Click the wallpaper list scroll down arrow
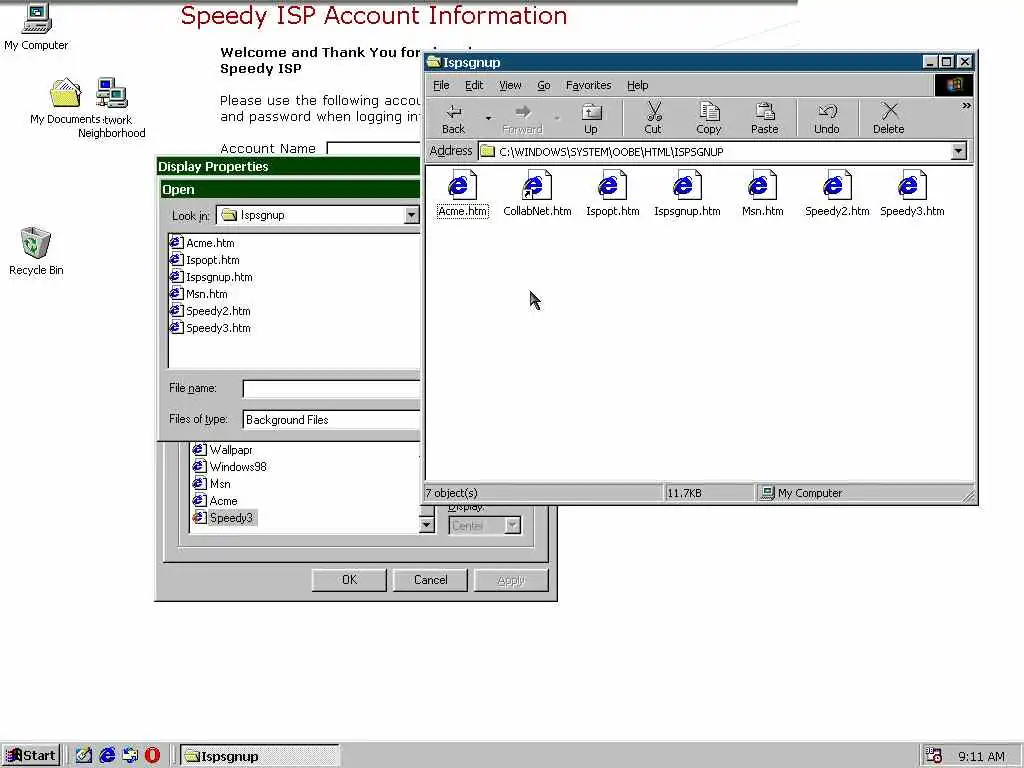Viewport: 1024px width, 768px height. click(x=426, y=525)
